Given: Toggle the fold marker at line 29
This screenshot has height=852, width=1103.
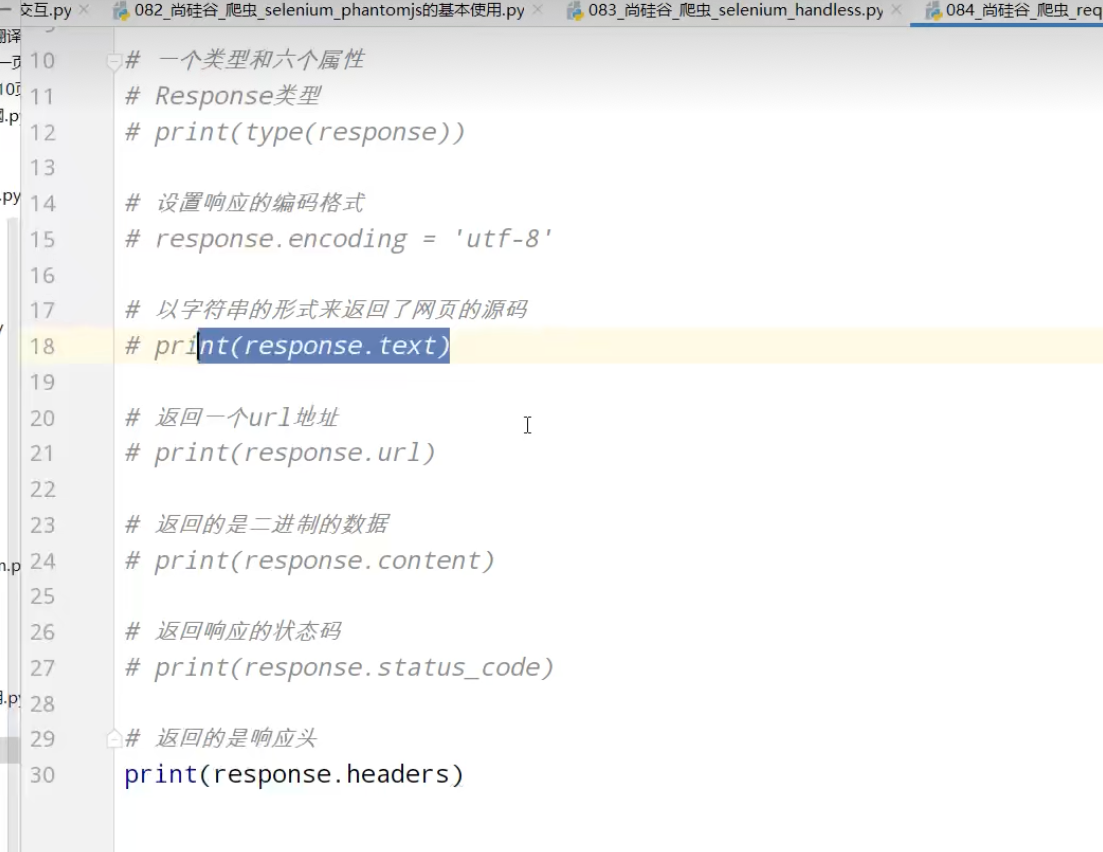Looking at the screenshot, I should tap(113, 739).
